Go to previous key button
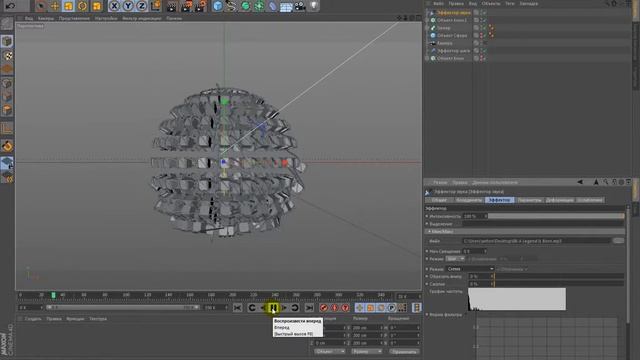The image size is (640, 360). (x=252, y=307)
